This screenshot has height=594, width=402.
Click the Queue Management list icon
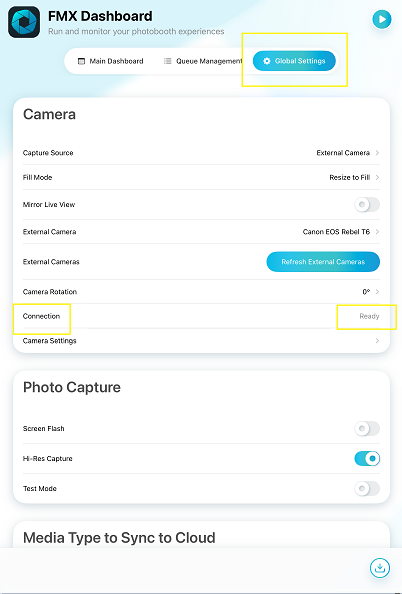coord(167,61)
